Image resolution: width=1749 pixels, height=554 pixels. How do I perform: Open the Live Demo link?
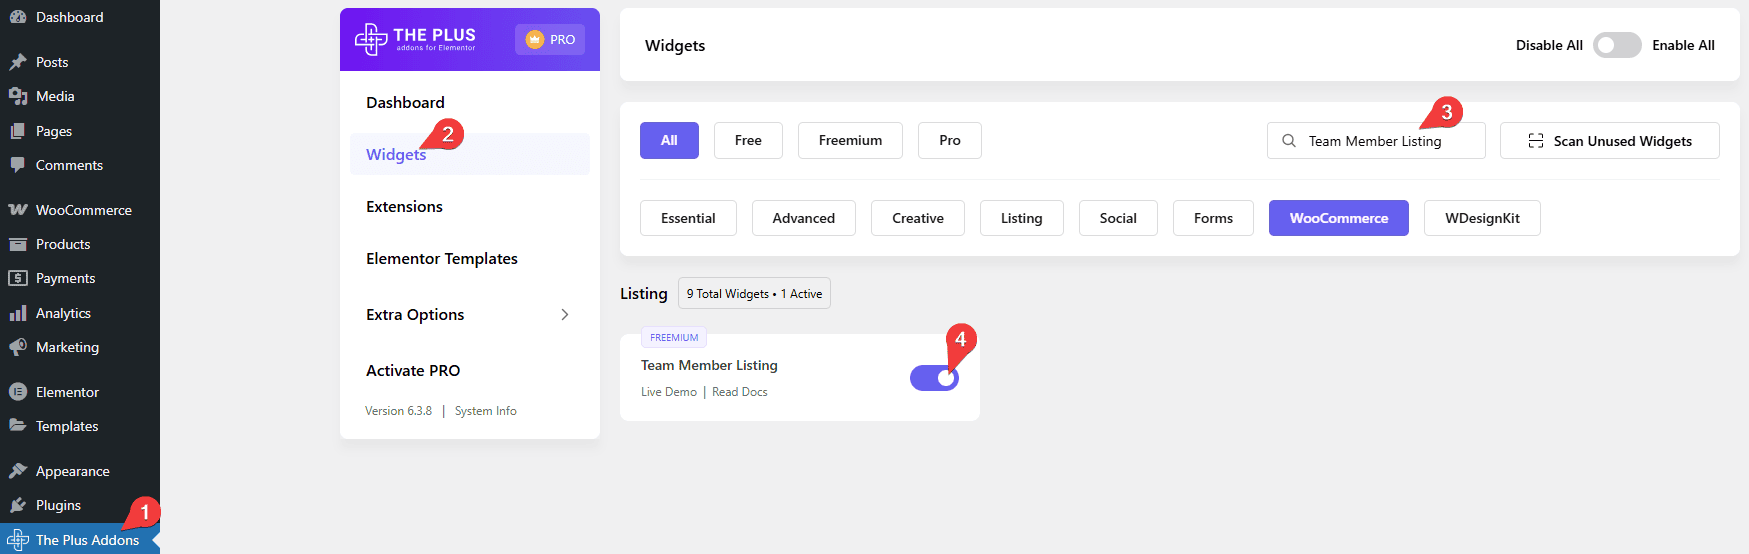coord(668,392)
